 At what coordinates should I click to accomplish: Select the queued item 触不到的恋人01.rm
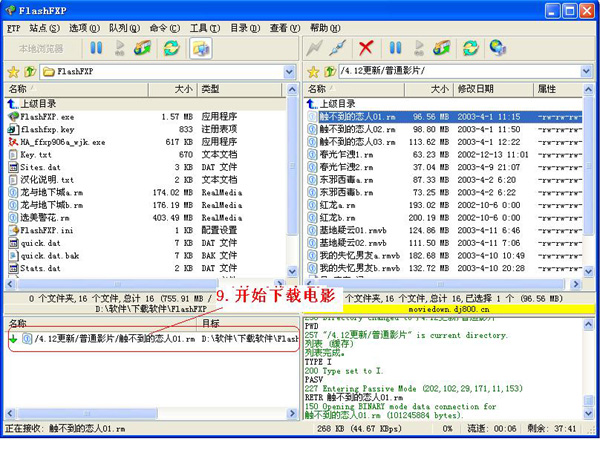point(110,338)
